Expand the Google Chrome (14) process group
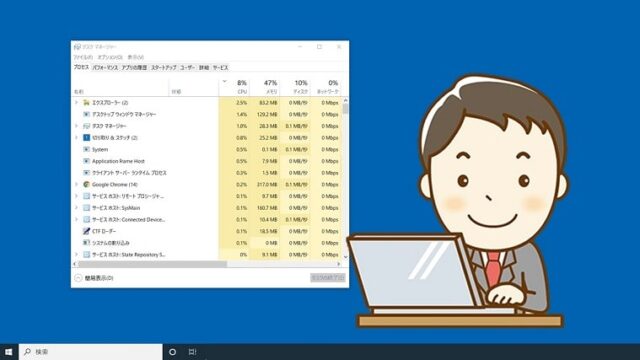 76,184
